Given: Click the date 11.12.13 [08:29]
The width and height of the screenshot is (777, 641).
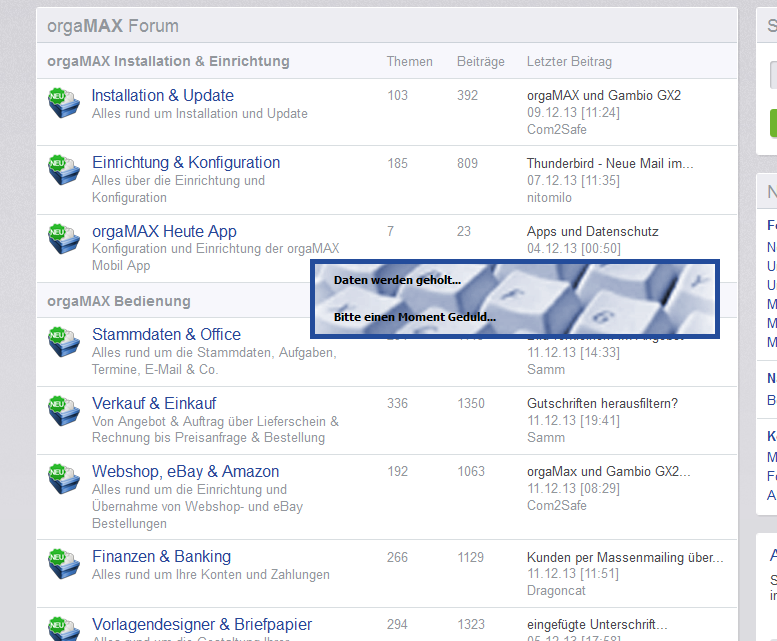Looking at the screenshot, I should [x=573, y=488].
